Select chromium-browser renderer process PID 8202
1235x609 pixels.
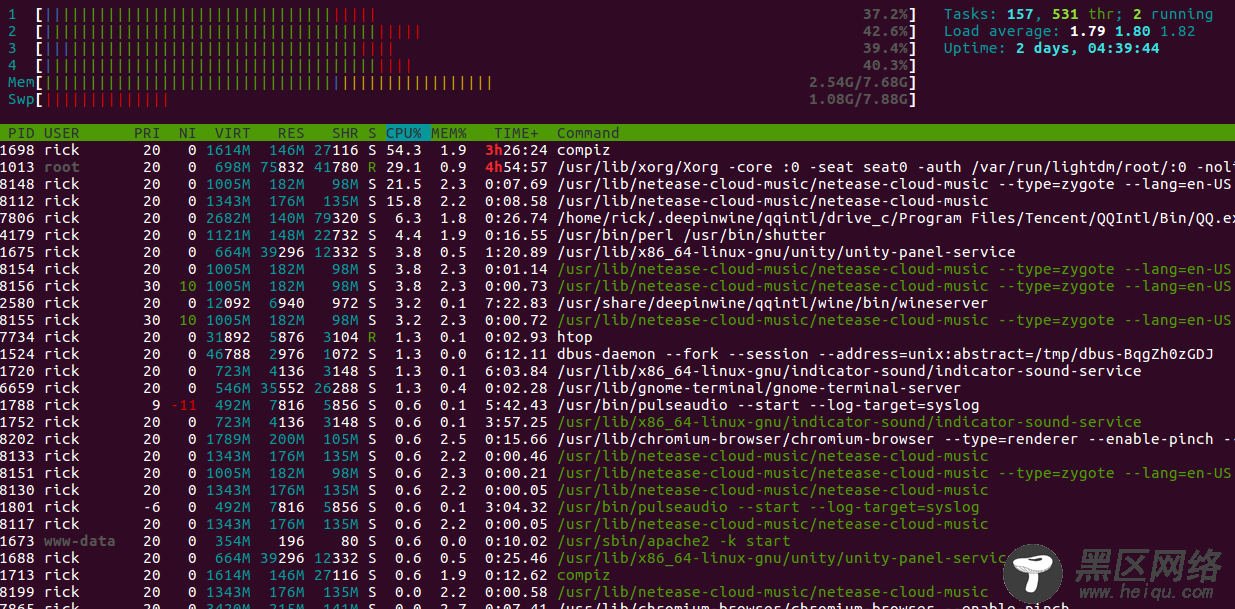tap(617, 439)
